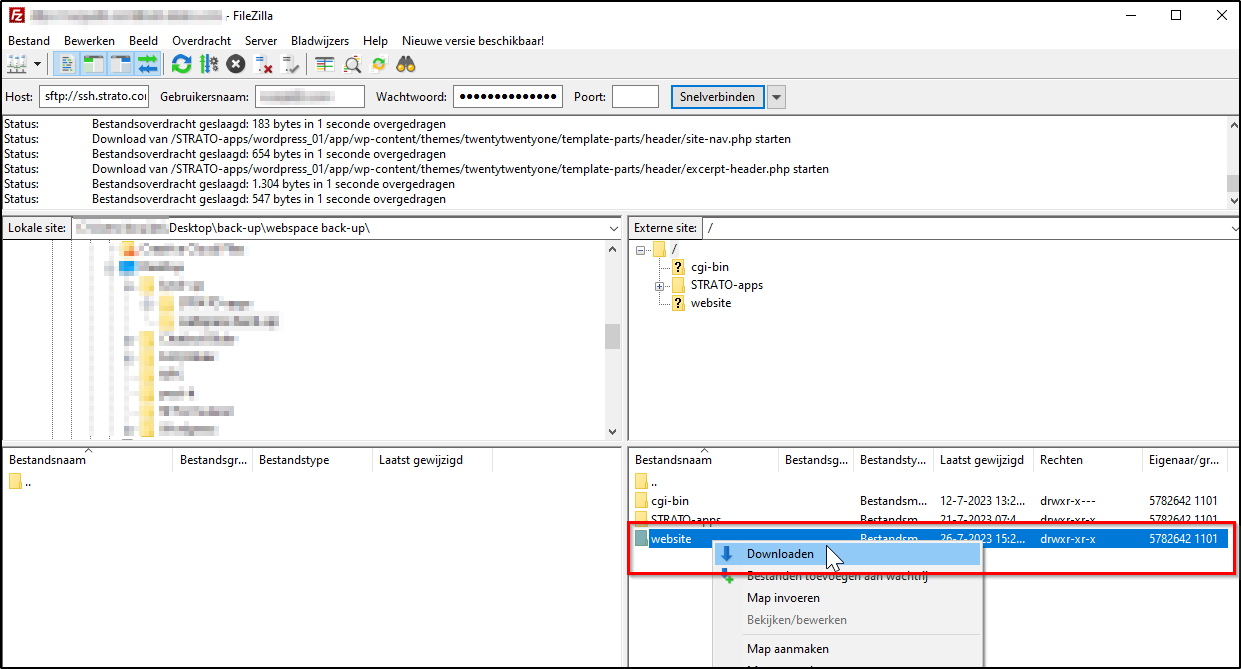Image resolution: width=1241 pixels, height=669 pixels.
Task: Click the local tree vertical scrollbar thumb
Action: coord(612,336)
